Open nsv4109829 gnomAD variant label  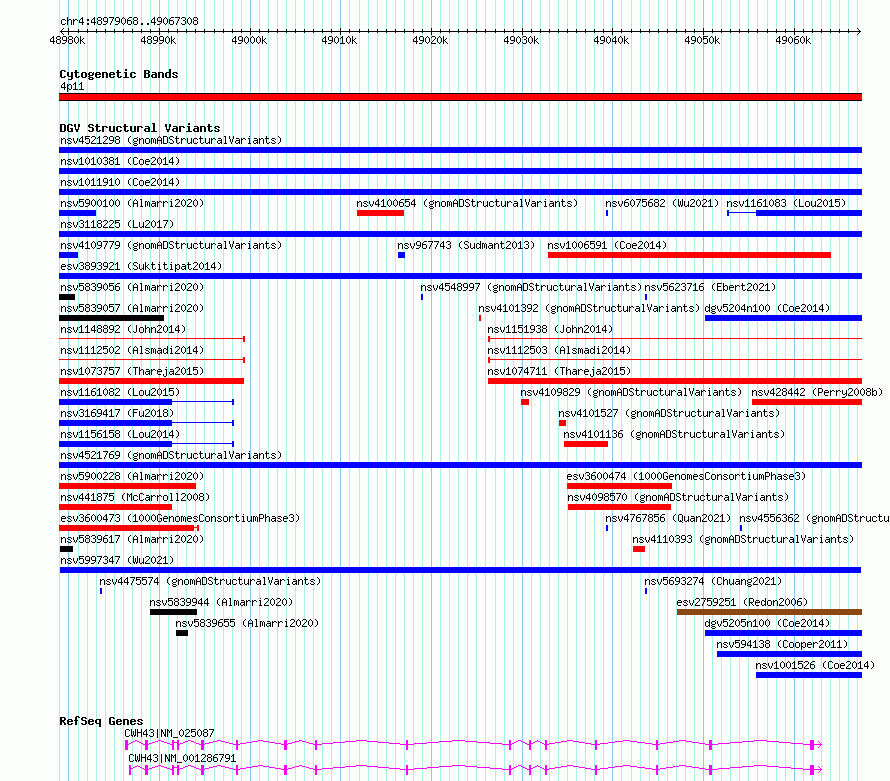click(631, 392)
